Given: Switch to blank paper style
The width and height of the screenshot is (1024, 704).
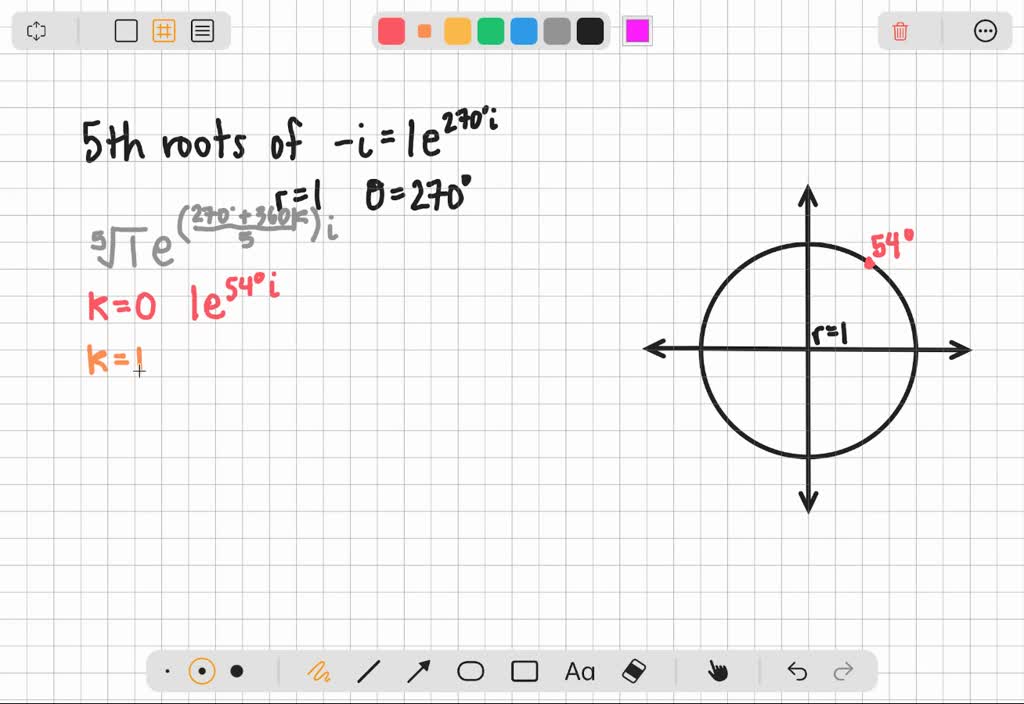Looking at the screenshot, I should click(126, 31).
